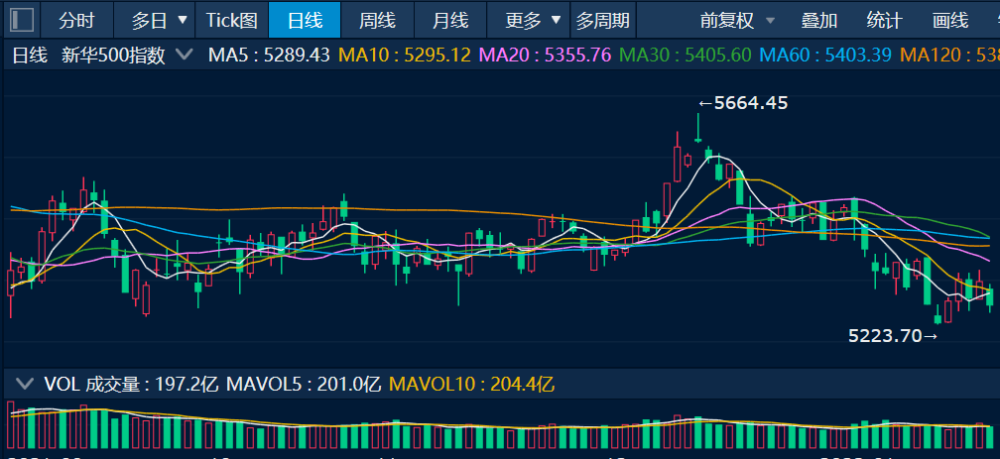The image size is (1000, 459).
Task: Click the MA60 blue indicator label
Action: coord(825,56)
